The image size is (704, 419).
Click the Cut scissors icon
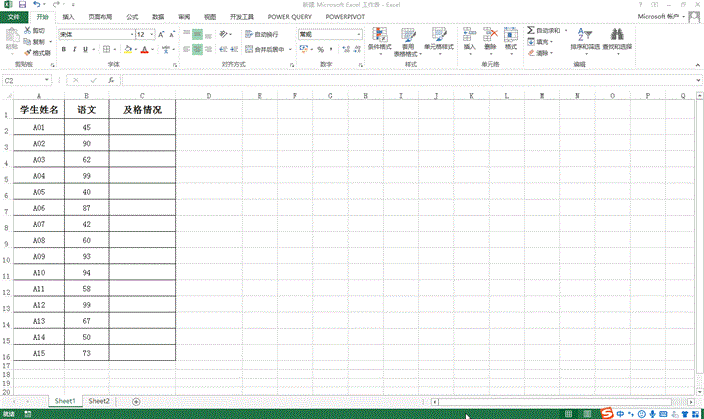pos(27,32)
